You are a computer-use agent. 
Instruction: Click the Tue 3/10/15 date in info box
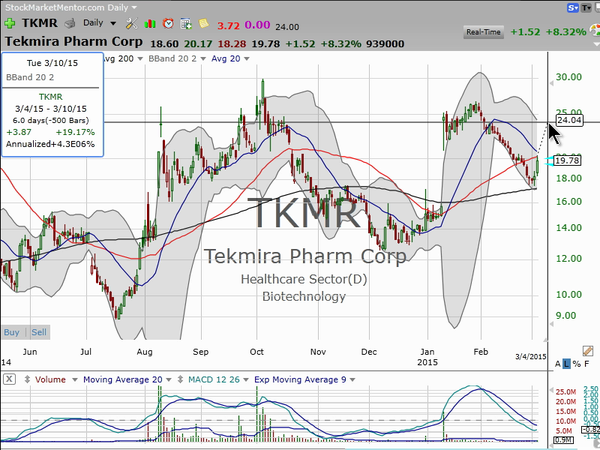[52, 63]
